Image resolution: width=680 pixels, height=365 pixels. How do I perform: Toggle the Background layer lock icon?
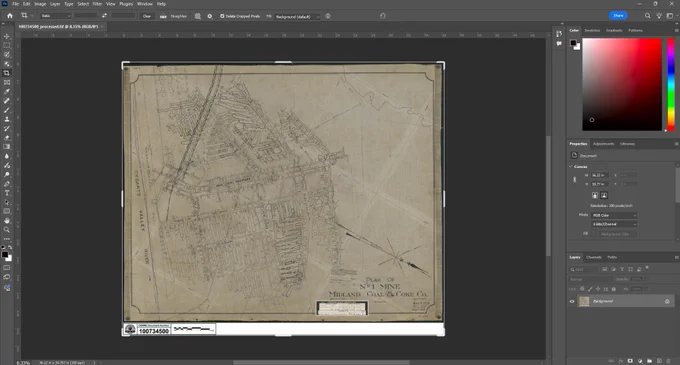point(667,301)
